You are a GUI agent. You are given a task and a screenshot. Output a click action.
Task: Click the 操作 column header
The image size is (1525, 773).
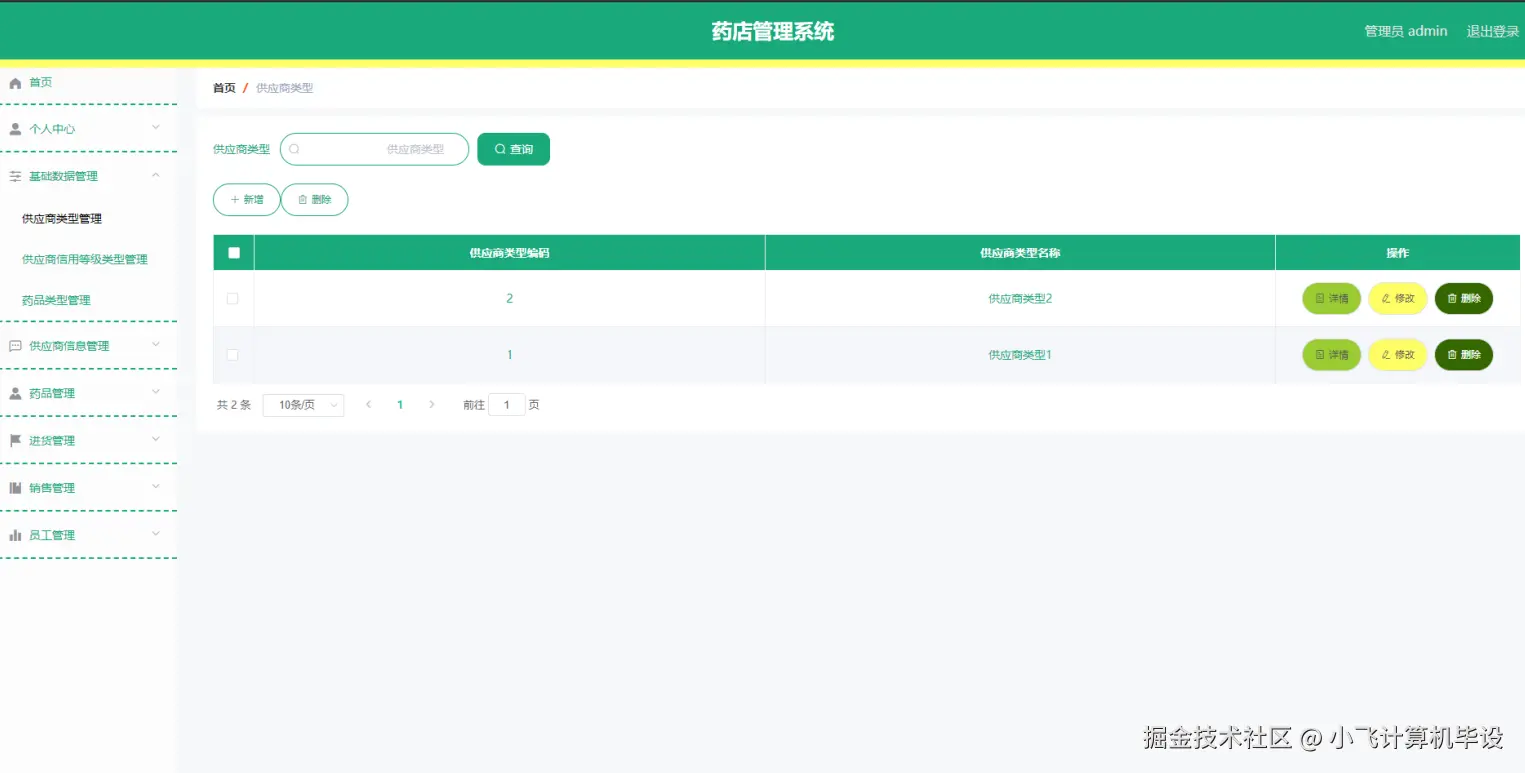[x=1397, y=253]
